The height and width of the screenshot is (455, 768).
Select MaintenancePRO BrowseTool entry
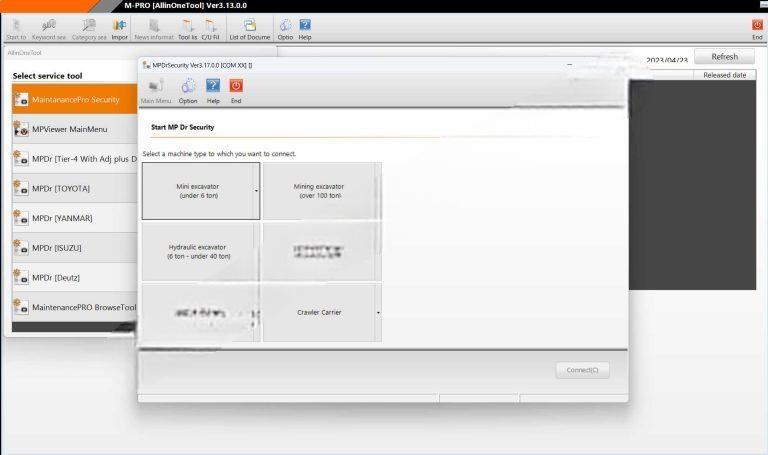click(74, 307)
